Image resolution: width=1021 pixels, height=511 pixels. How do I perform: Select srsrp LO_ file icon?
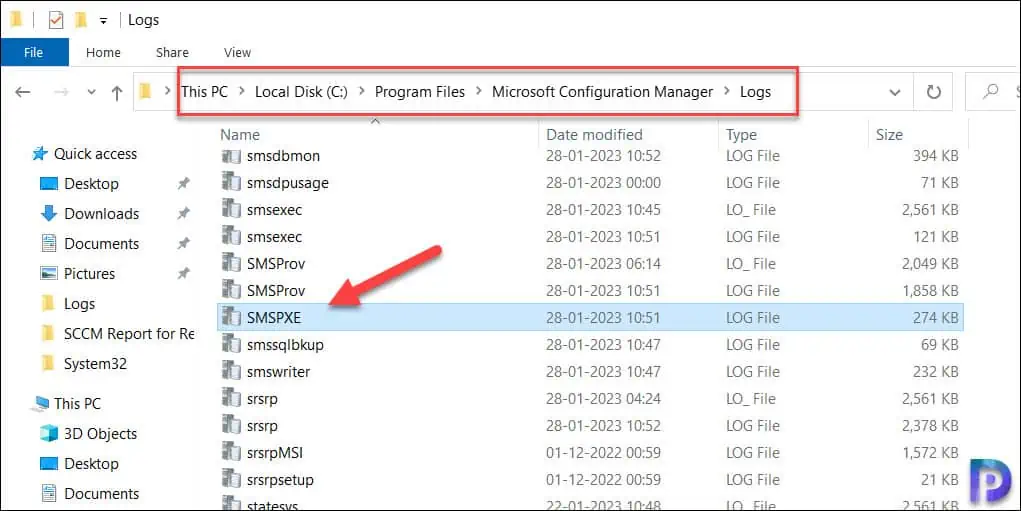click(x=231, y=398)
